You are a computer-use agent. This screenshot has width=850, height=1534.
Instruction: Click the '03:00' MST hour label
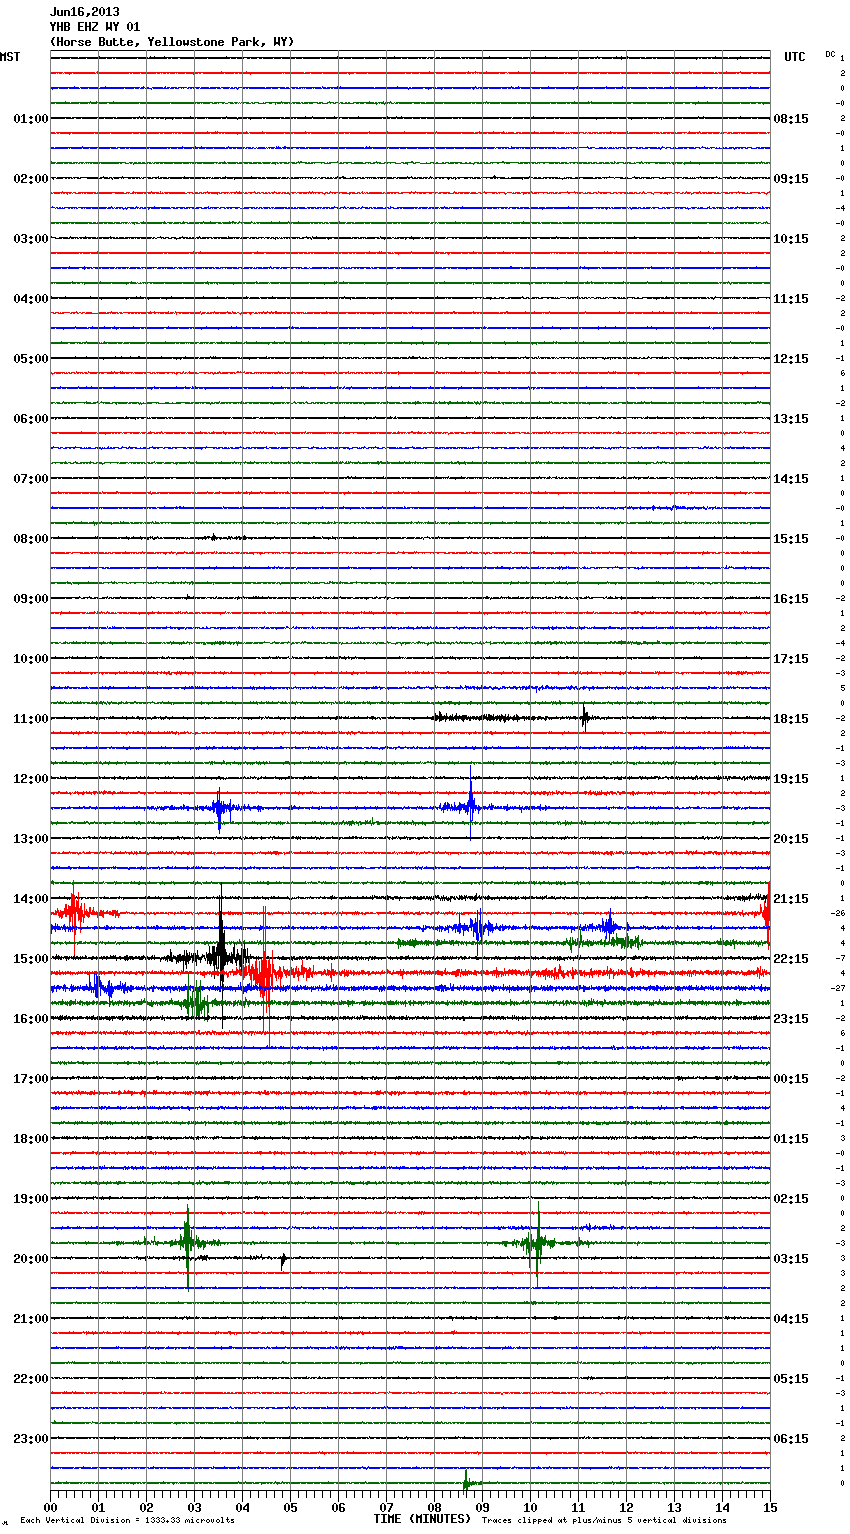coord(30,239)
